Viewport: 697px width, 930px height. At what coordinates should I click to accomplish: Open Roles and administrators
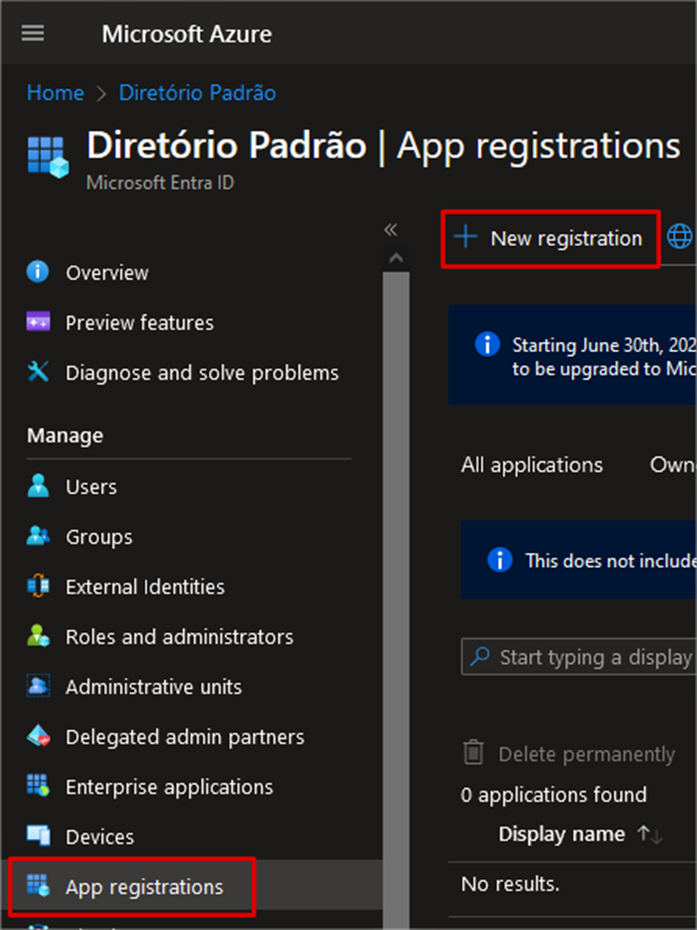coord(179,636)
